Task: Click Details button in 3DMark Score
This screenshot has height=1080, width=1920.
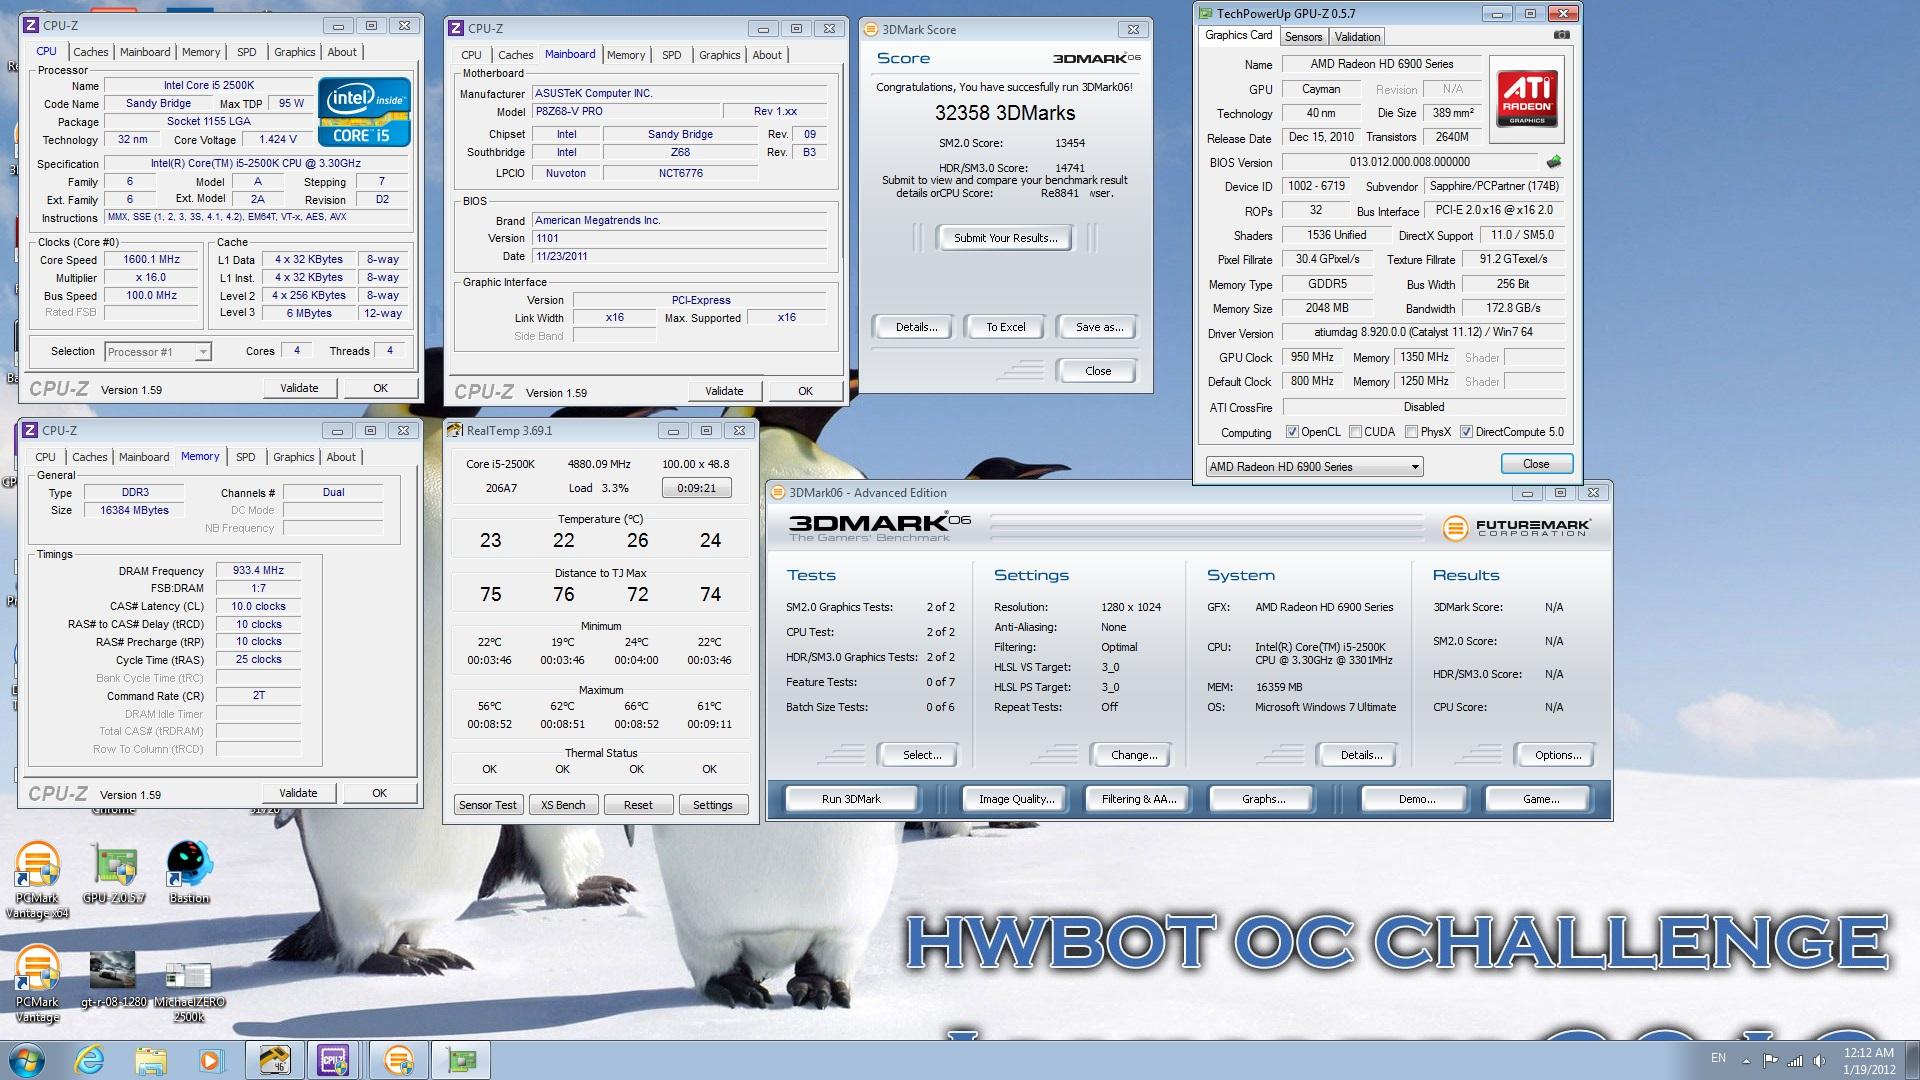Action: 916,327
